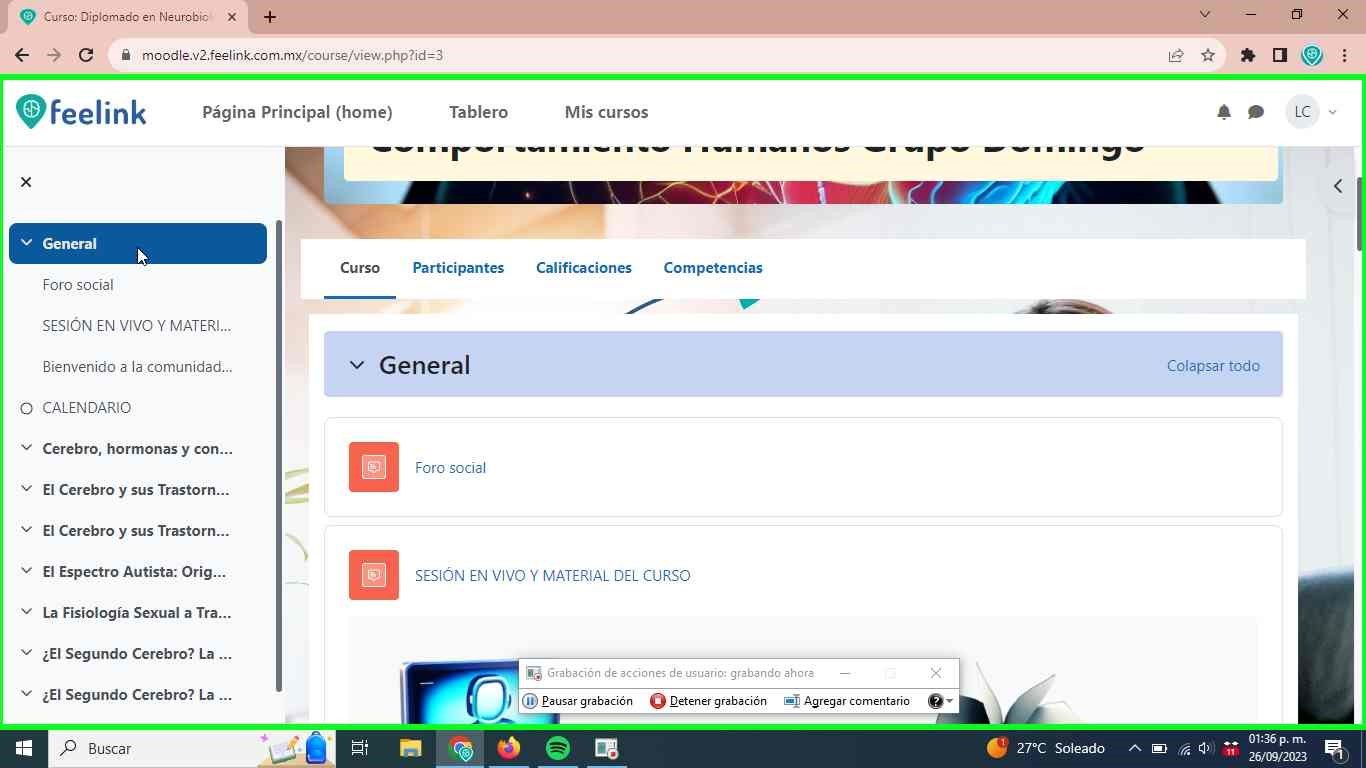
Task: Open the Foro social activity icon
Action: point(372,466)
